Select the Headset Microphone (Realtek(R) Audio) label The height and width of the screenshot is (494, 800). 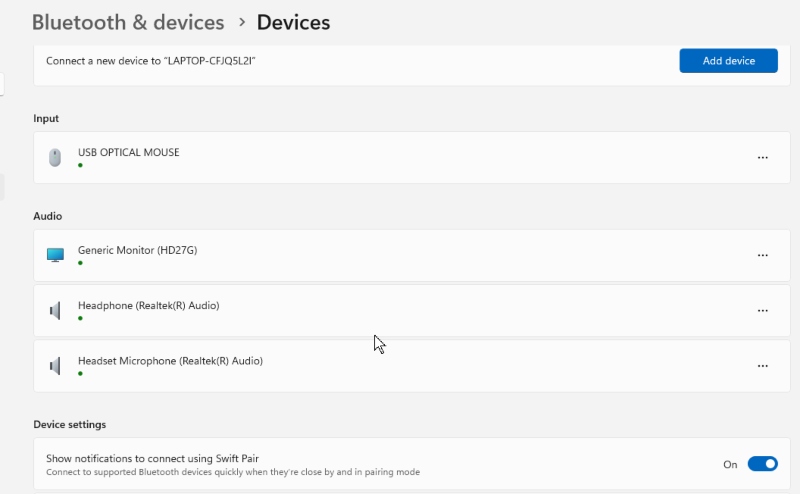(x=170, y=361)
